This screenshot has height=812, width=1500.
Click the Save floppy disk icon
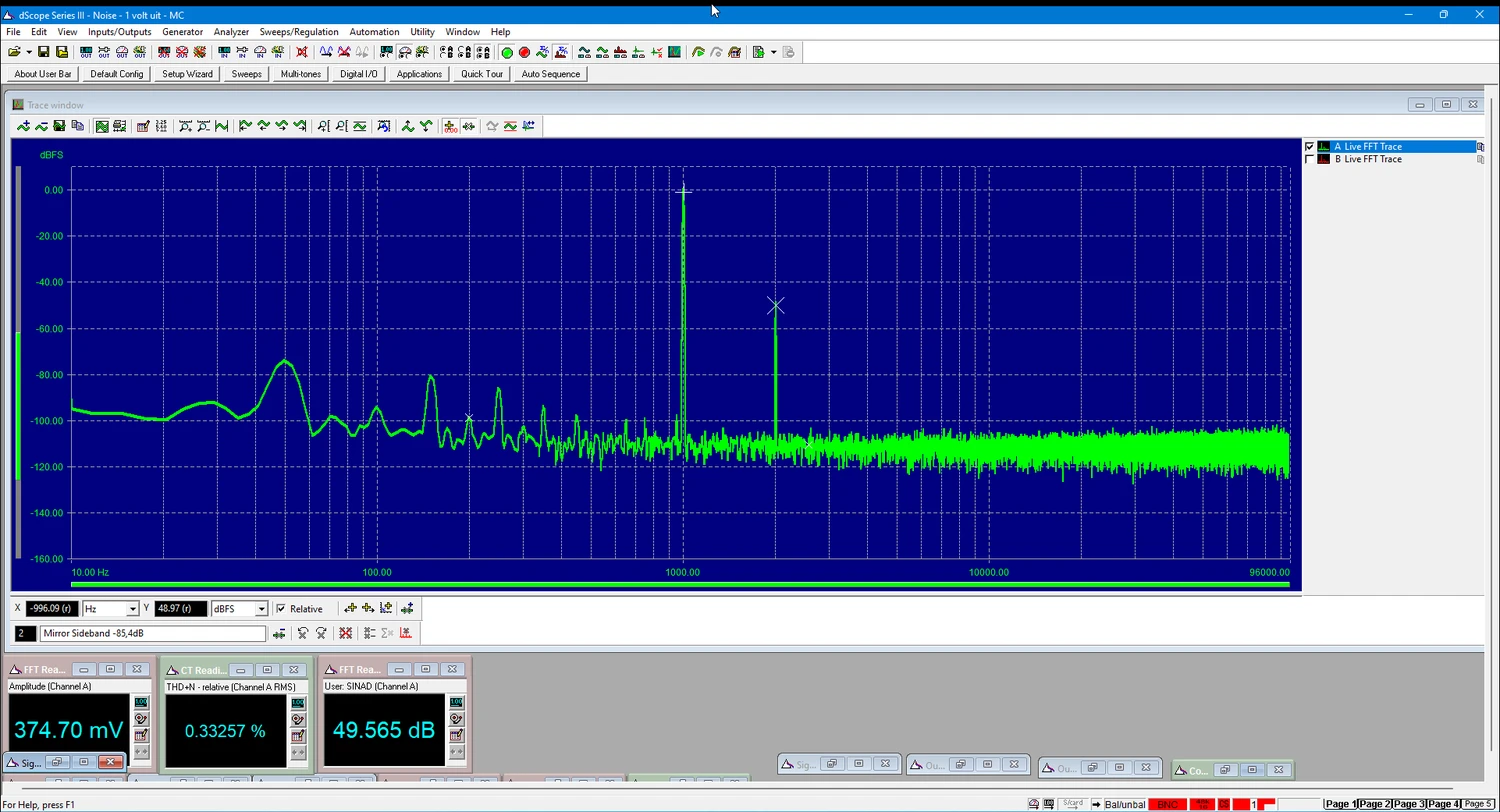(45, 53)
